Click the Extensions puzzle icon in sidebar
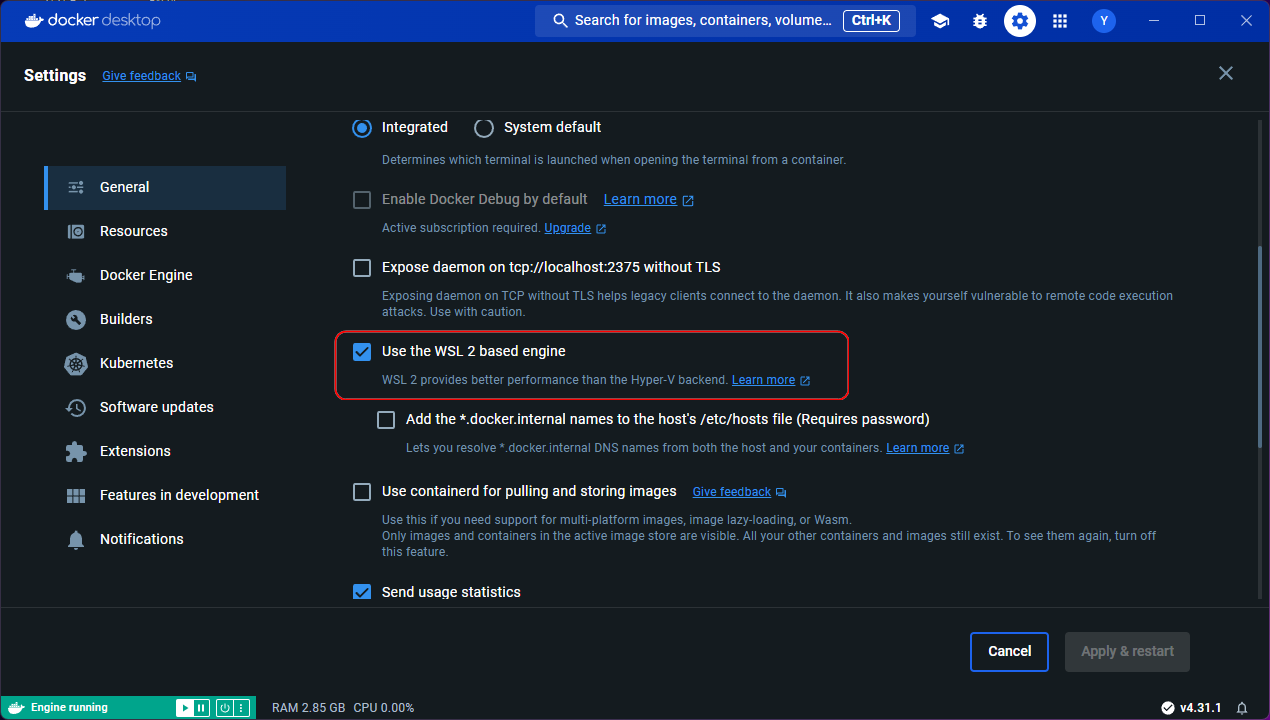Viewport: 1270px width, 720px height. (76, 451)
